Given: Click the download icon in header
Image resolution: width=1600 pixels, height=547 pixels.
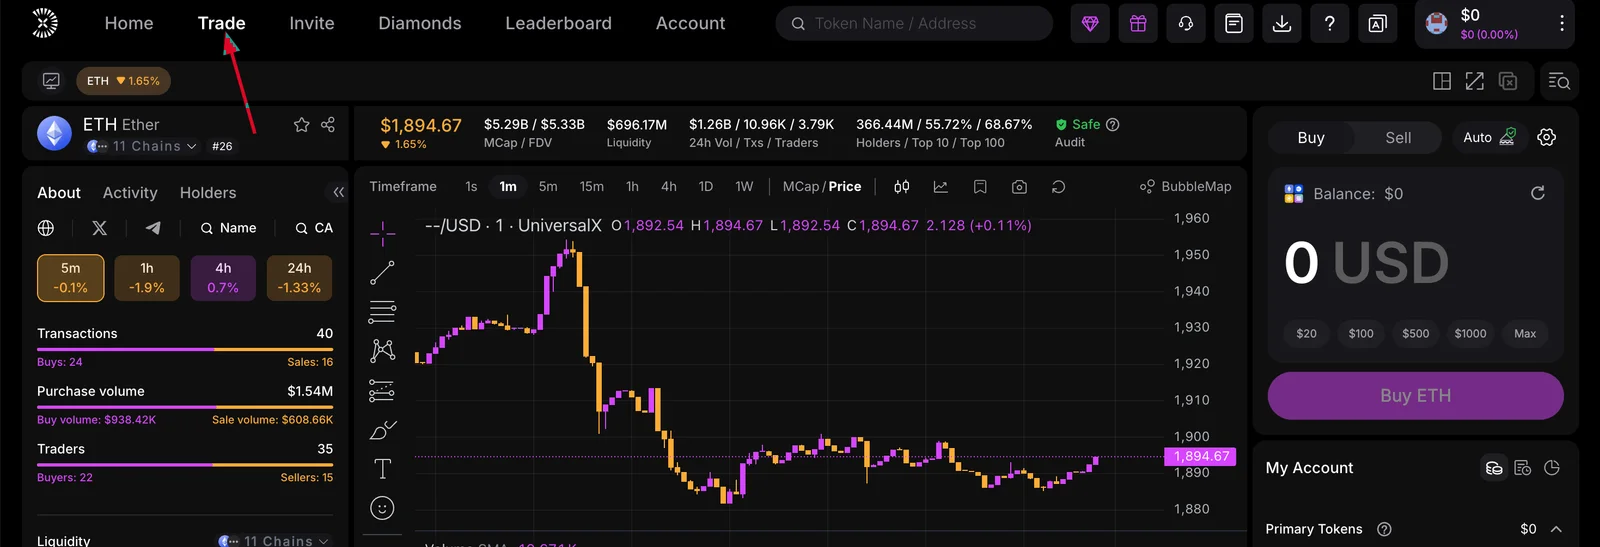Looking at the screenshot, I should click(1282, 23).
